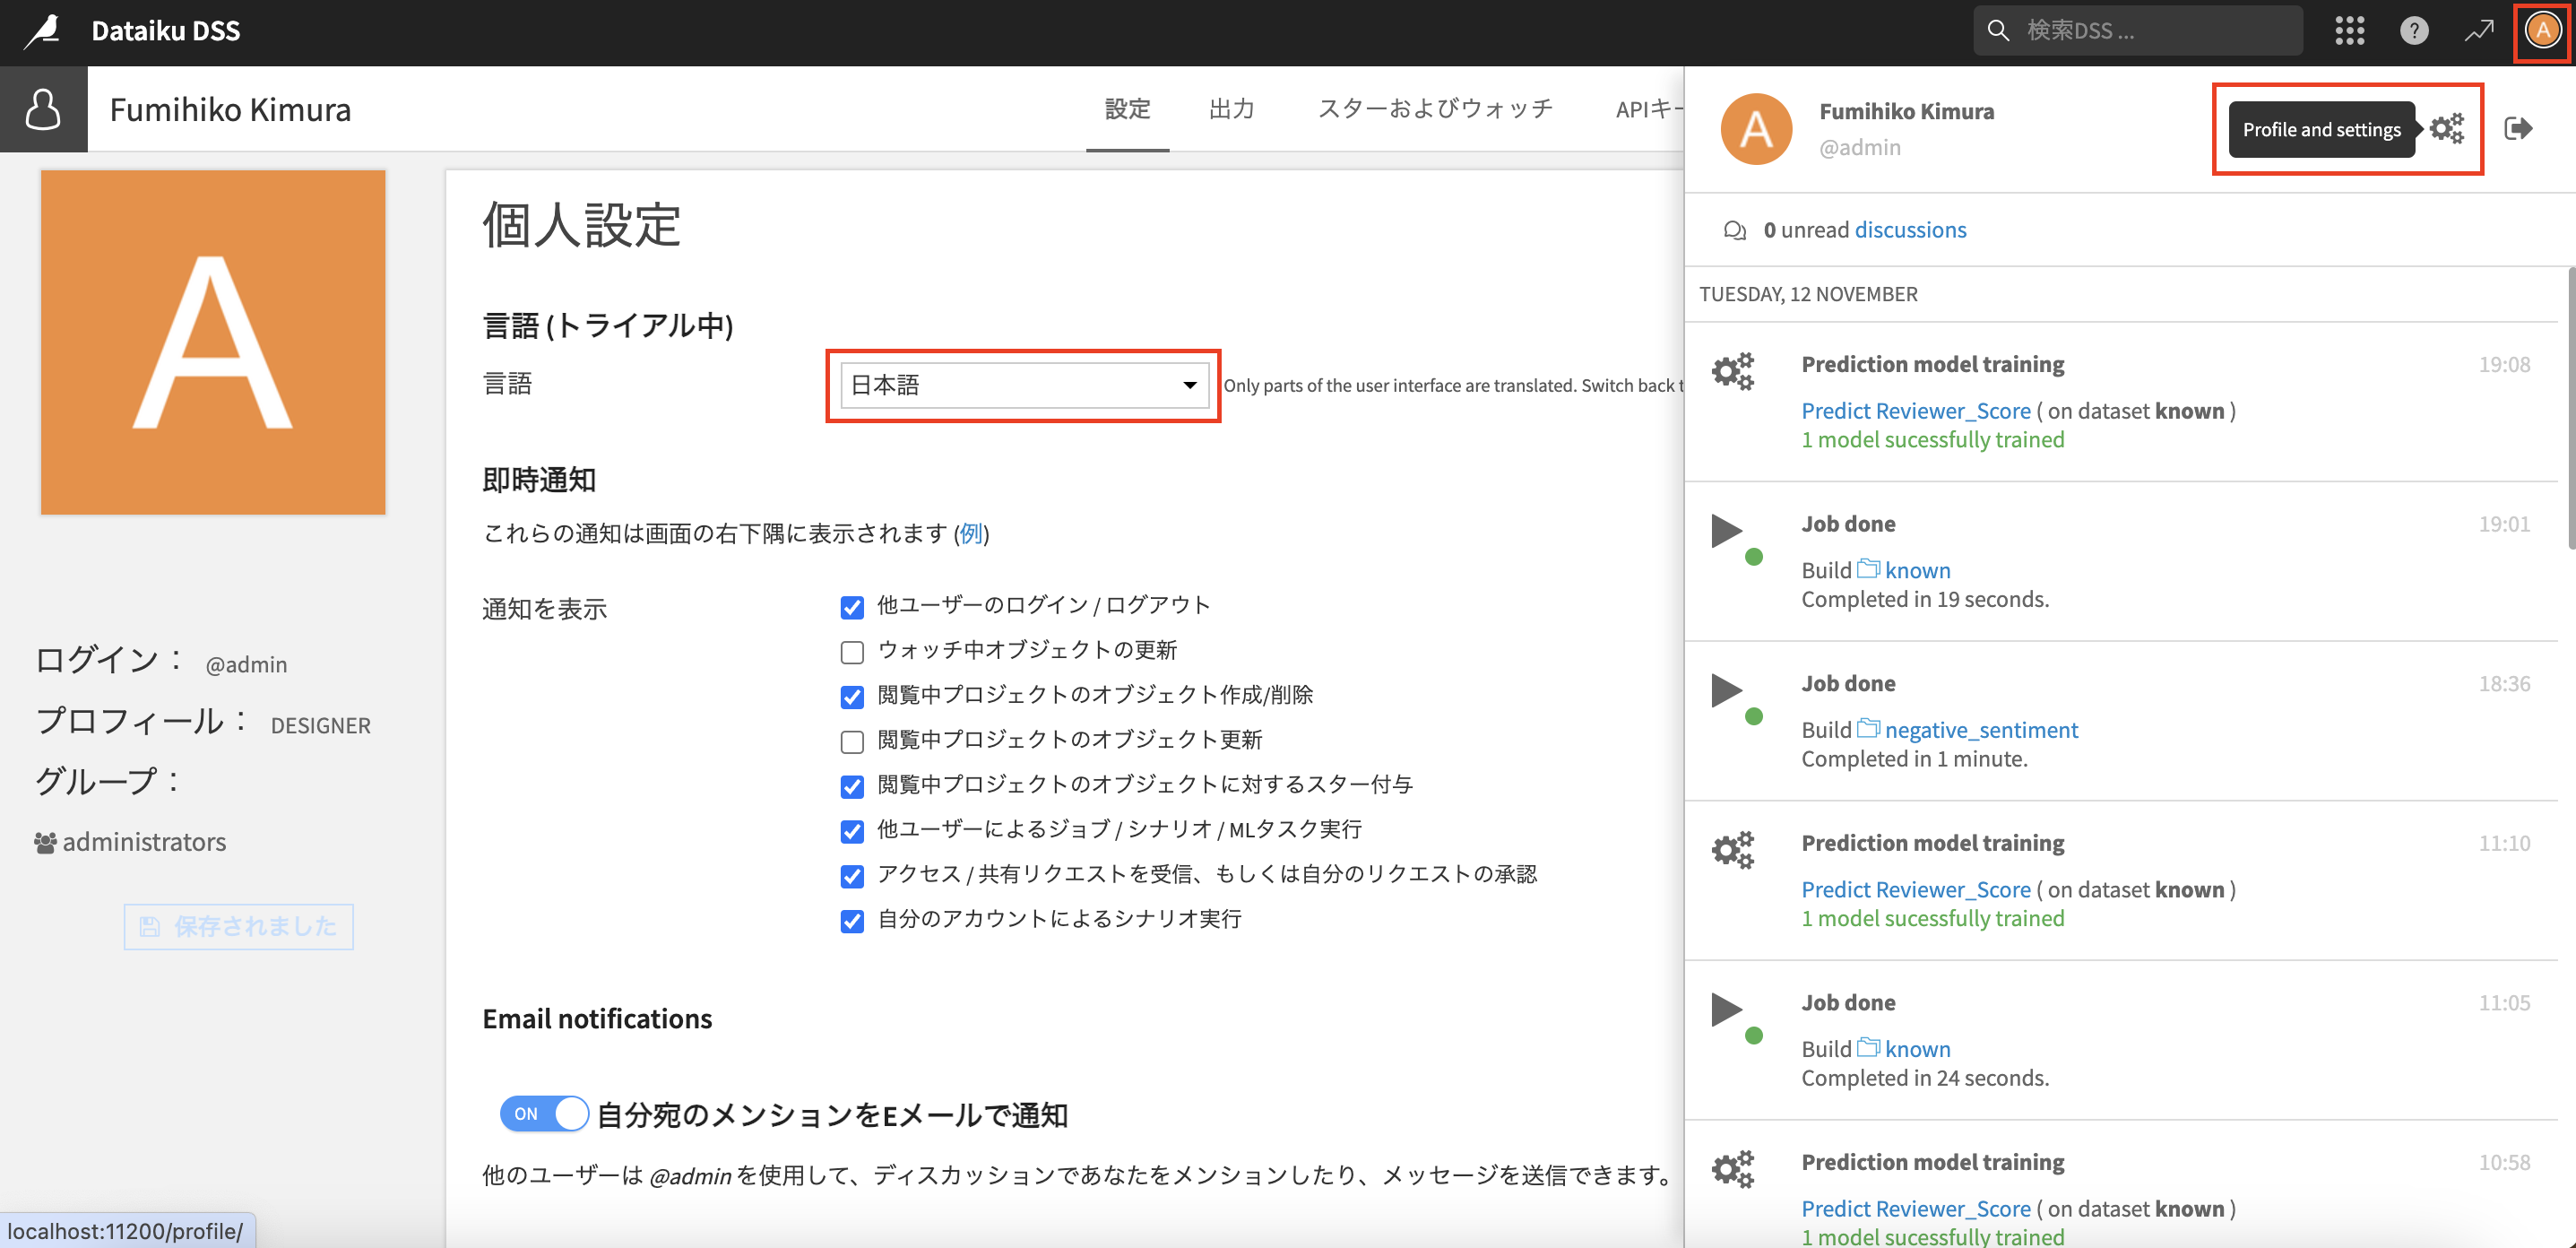Viewport: 2576px width, 1248px height.
Task: Click the orange user avatar in top bar
Action: (2542, 31)
